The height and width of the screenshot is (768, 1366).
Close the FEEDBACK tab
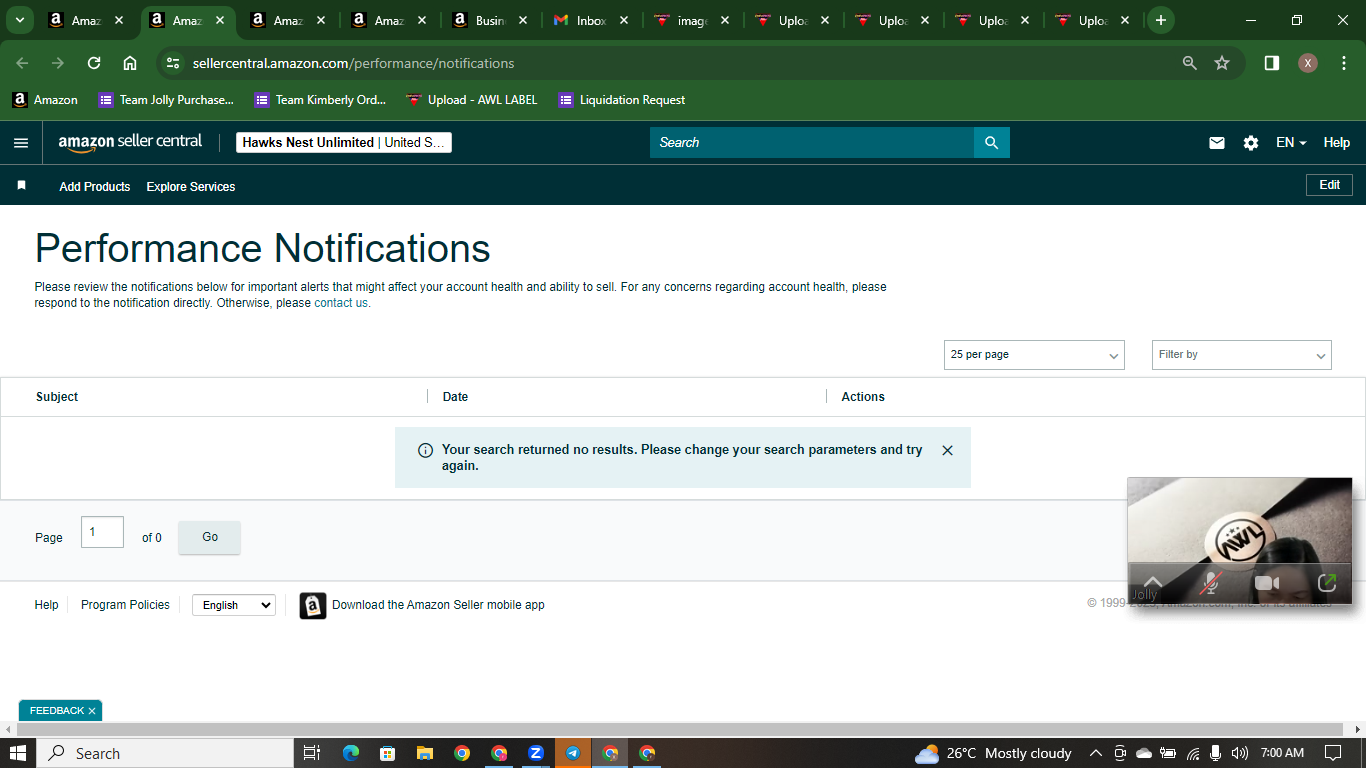[x=92, y=711]
